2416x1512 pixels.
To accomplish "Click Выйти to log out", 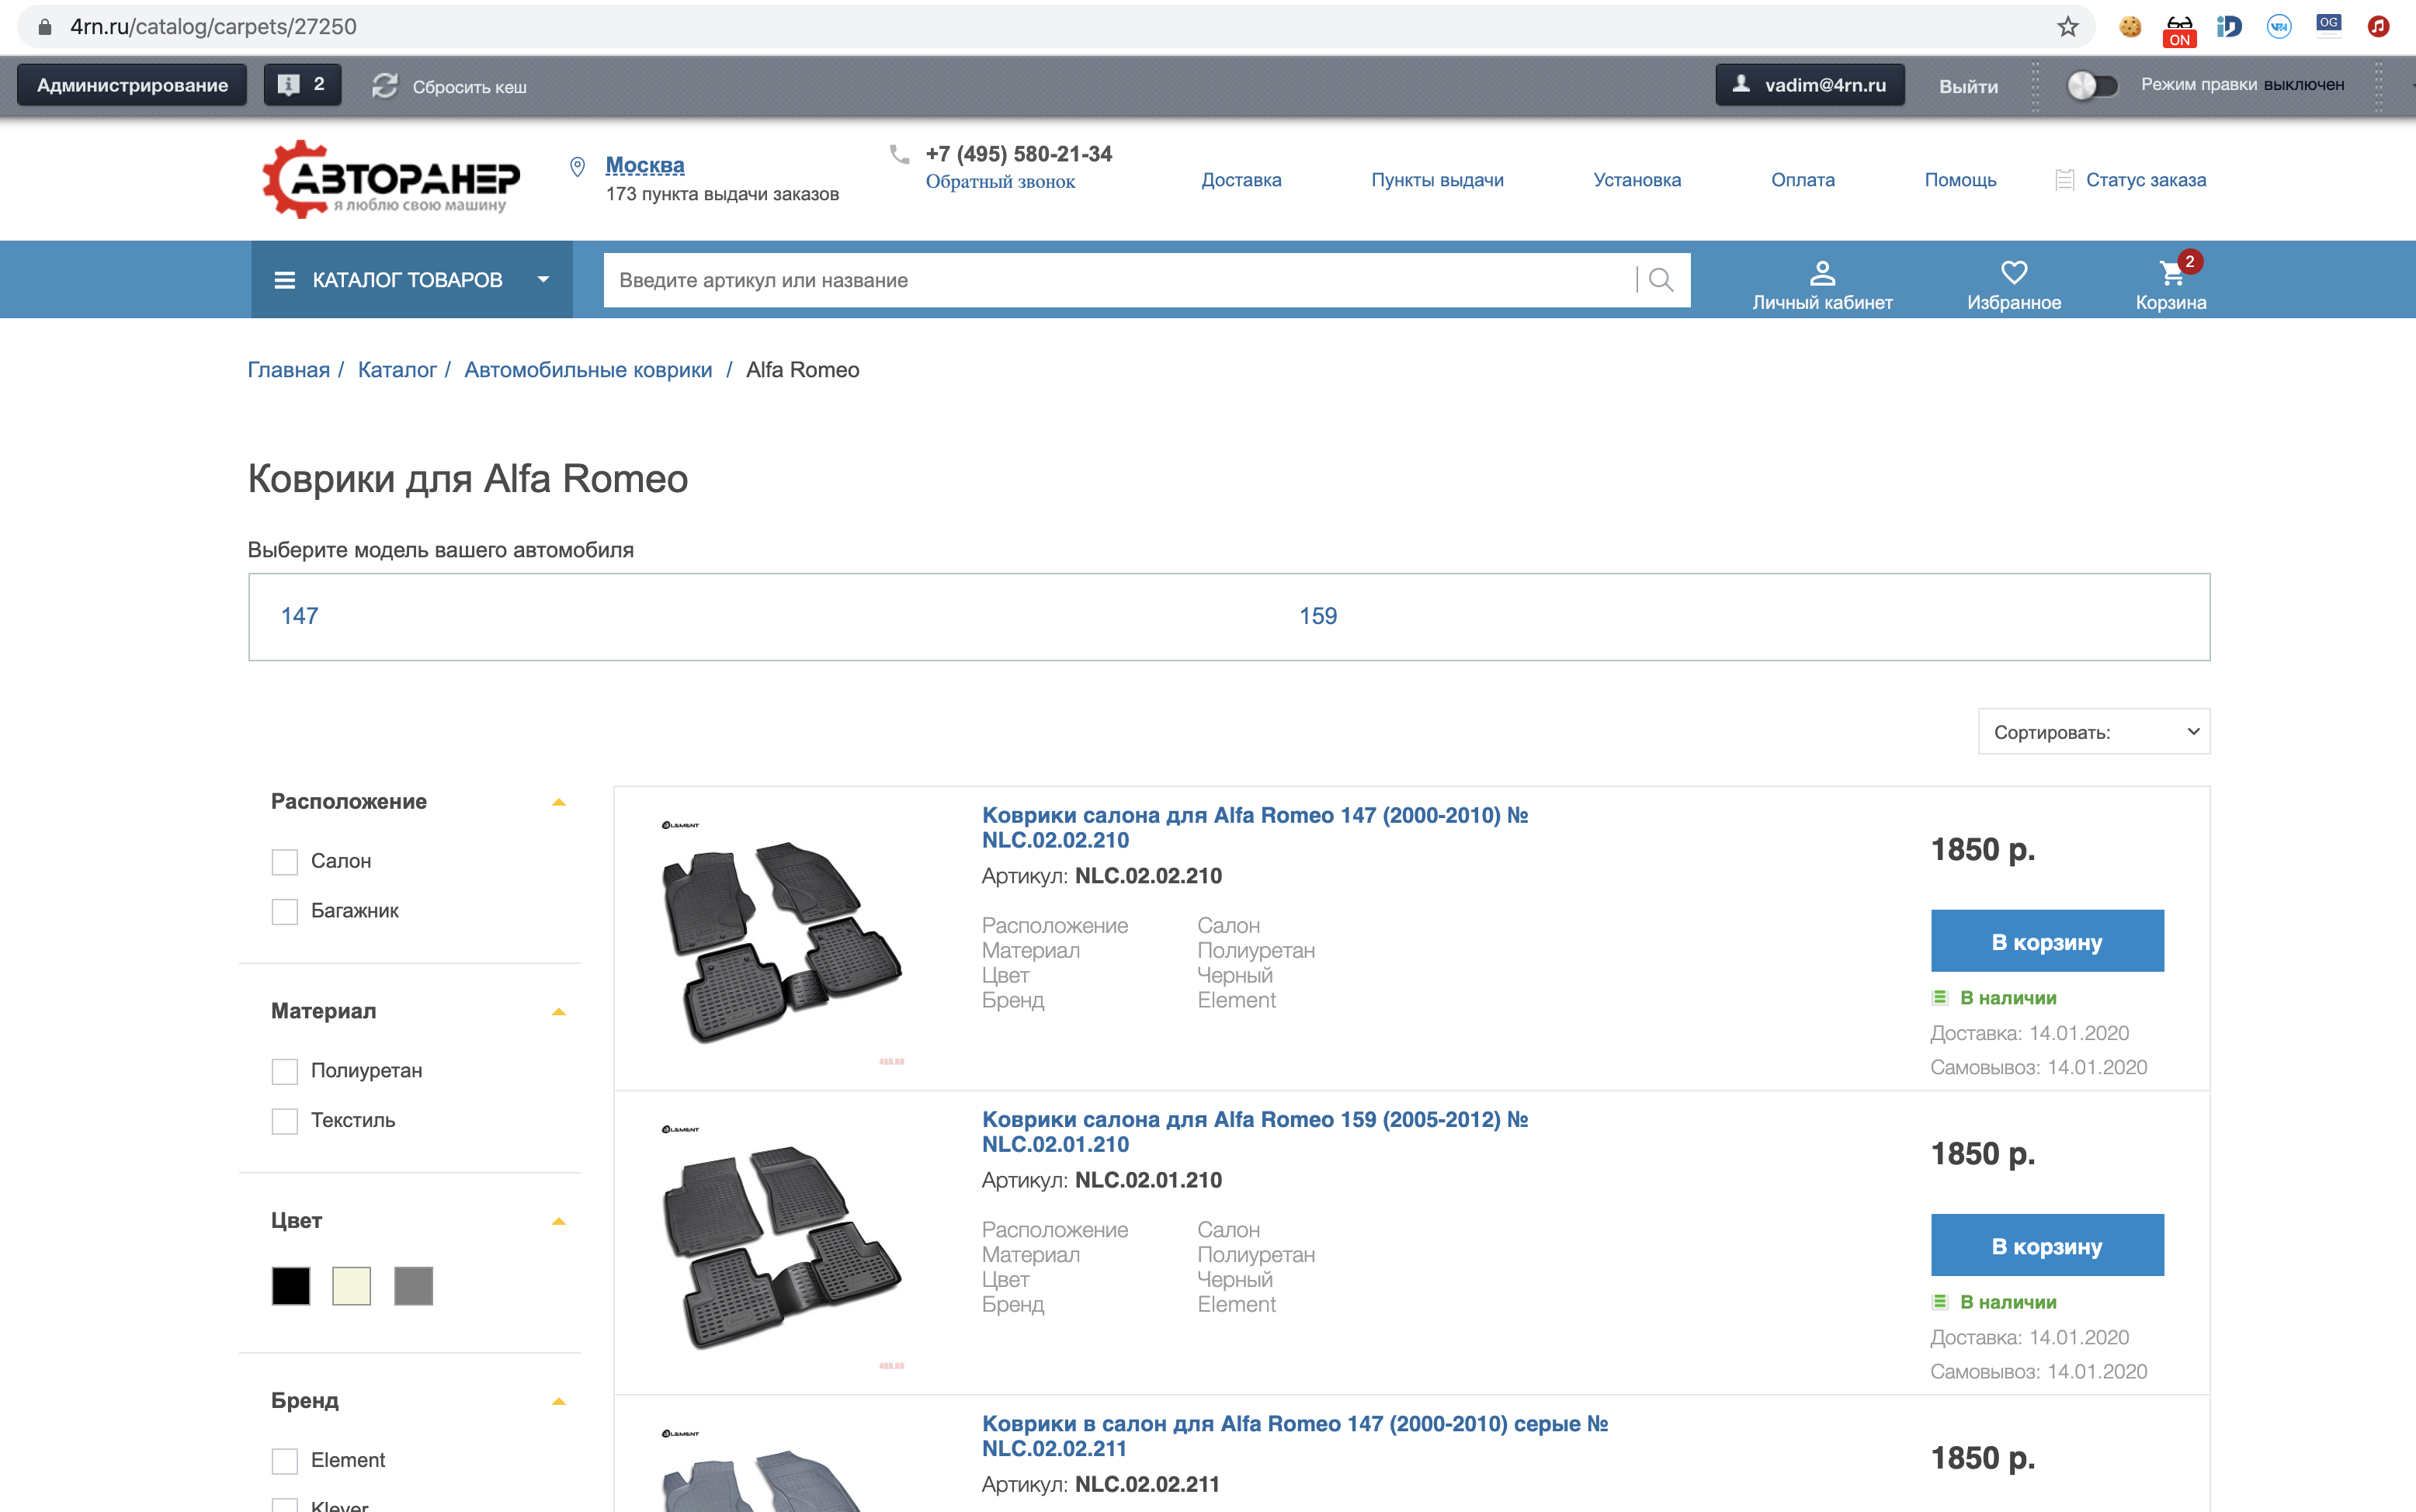I will (1968, 86).
